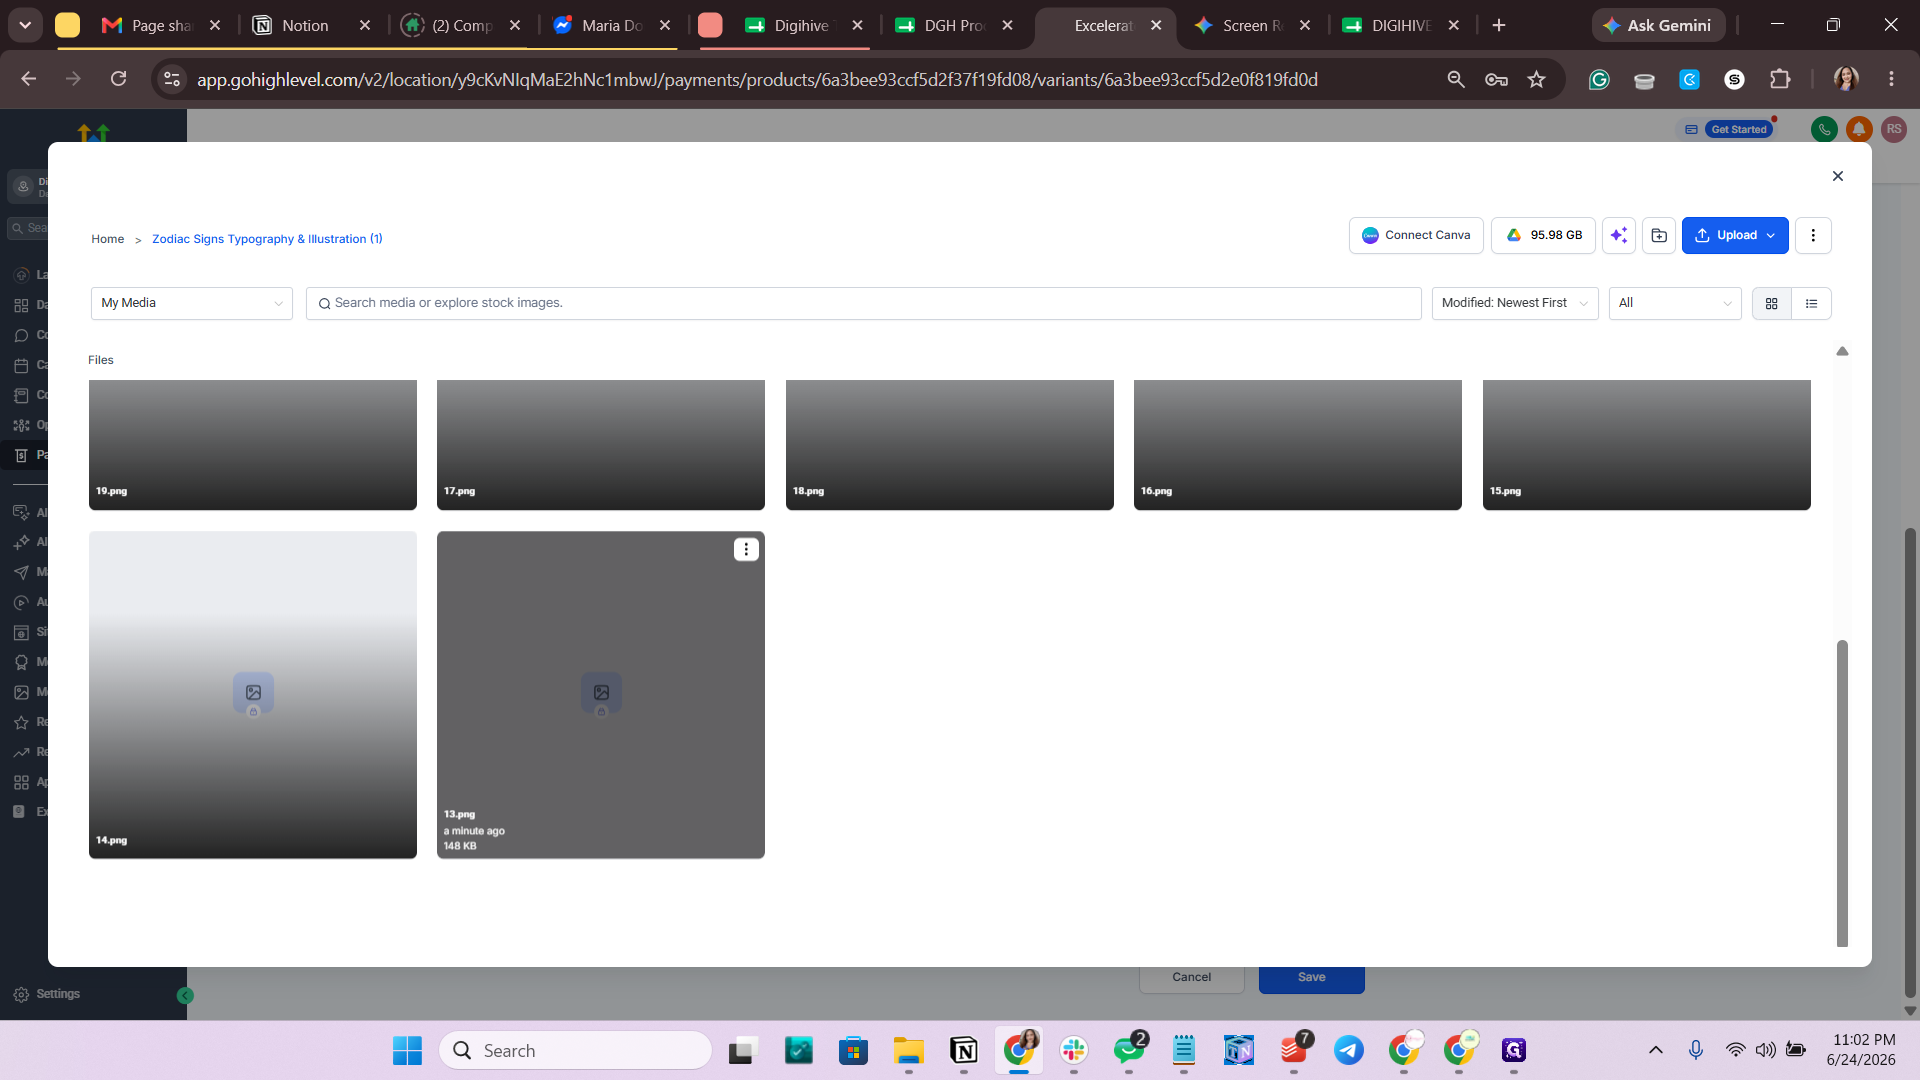Open the zoom magnifier icon in address bar
Viewport: 1920px width, 1080px height.
click(x=1456, y=79)
